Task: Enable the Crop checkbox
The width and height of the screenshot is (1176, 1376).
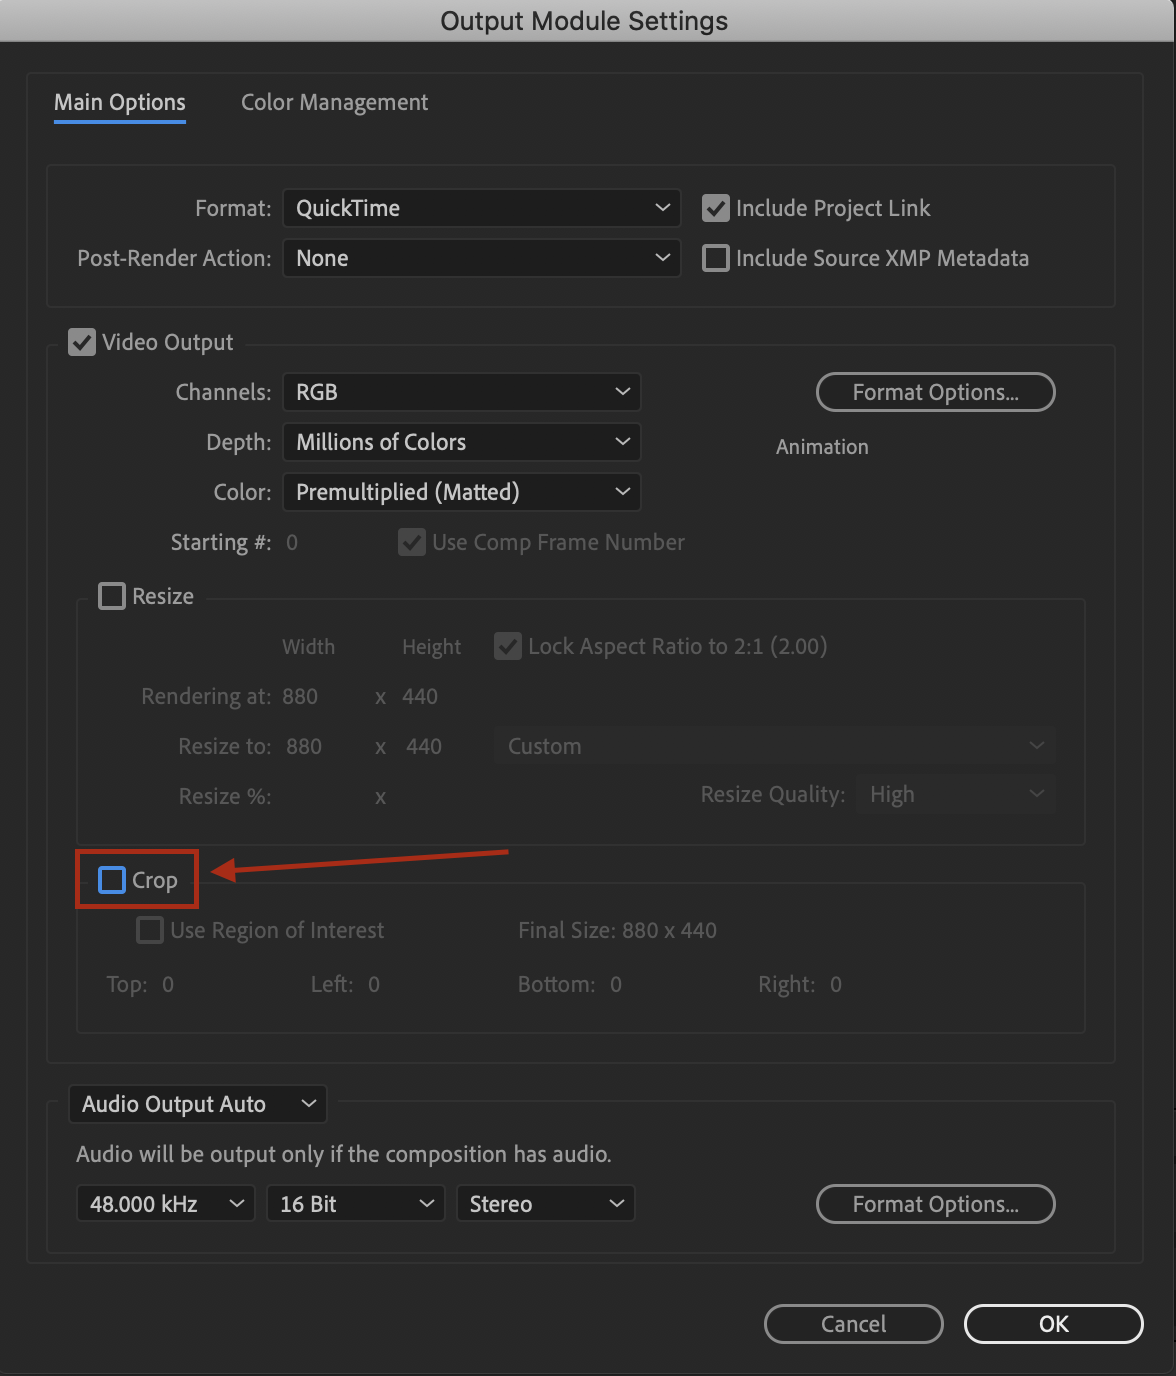Action: point(111,879)
